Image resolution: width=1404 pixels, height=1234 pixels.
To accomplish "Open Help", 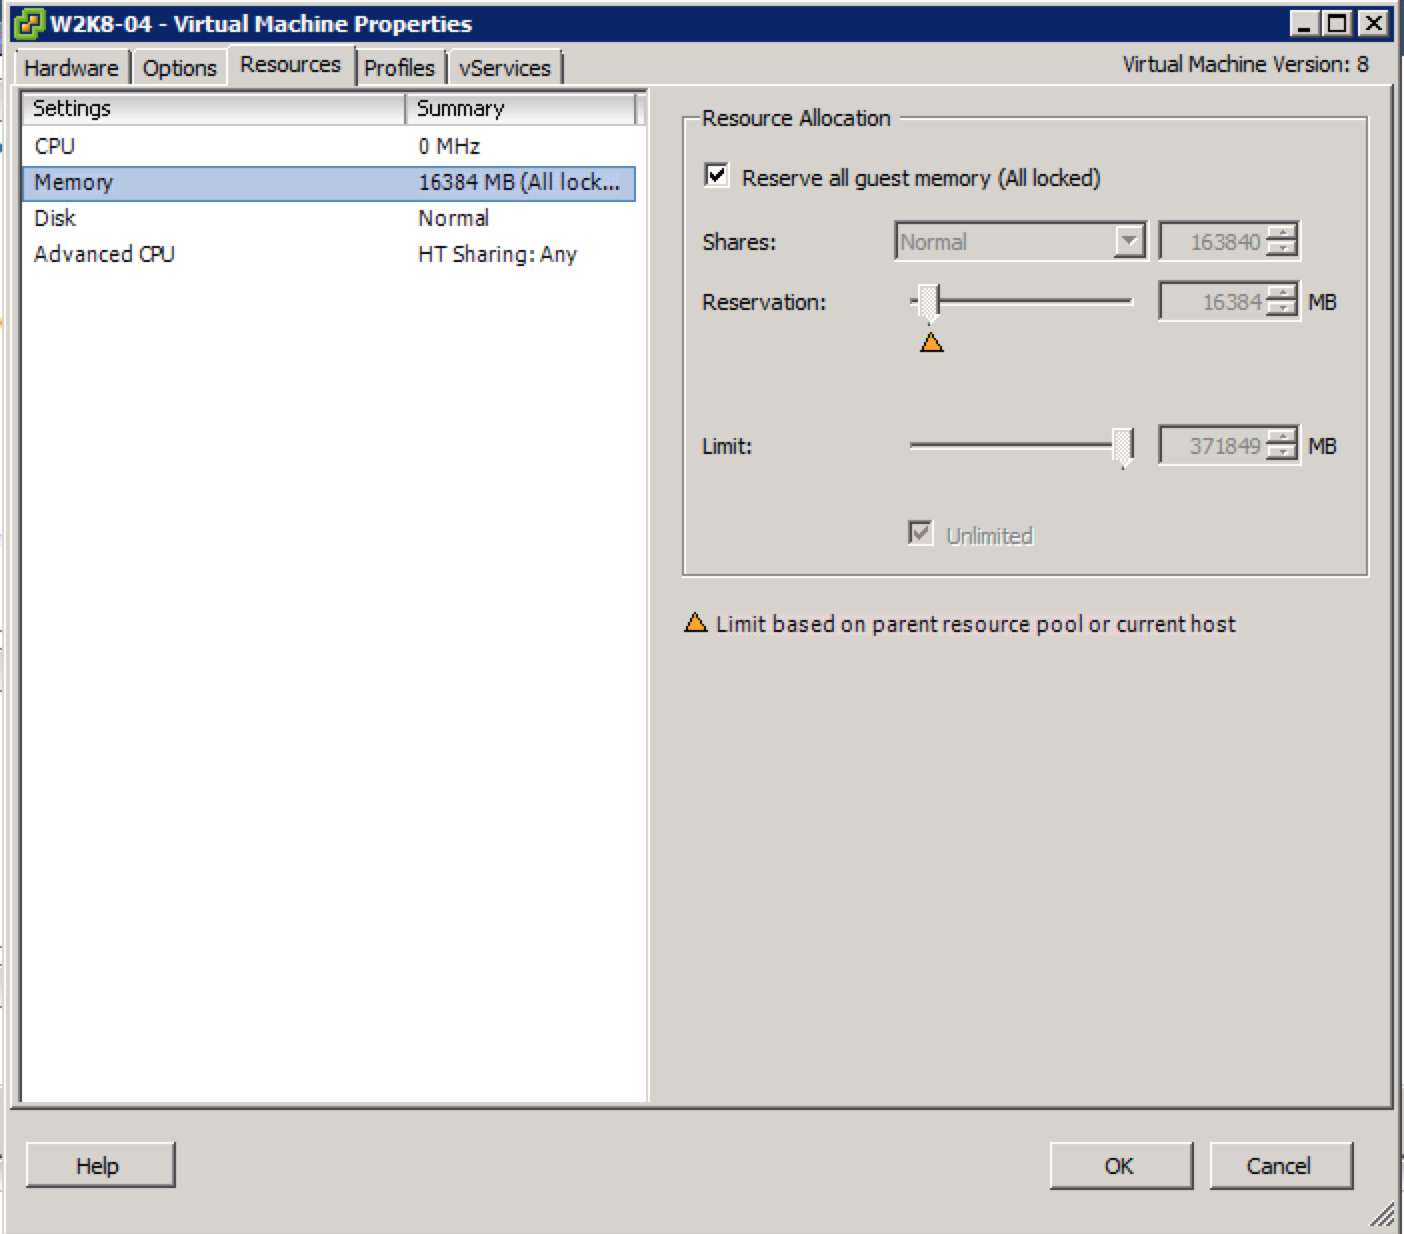I will coord(98,1165).
